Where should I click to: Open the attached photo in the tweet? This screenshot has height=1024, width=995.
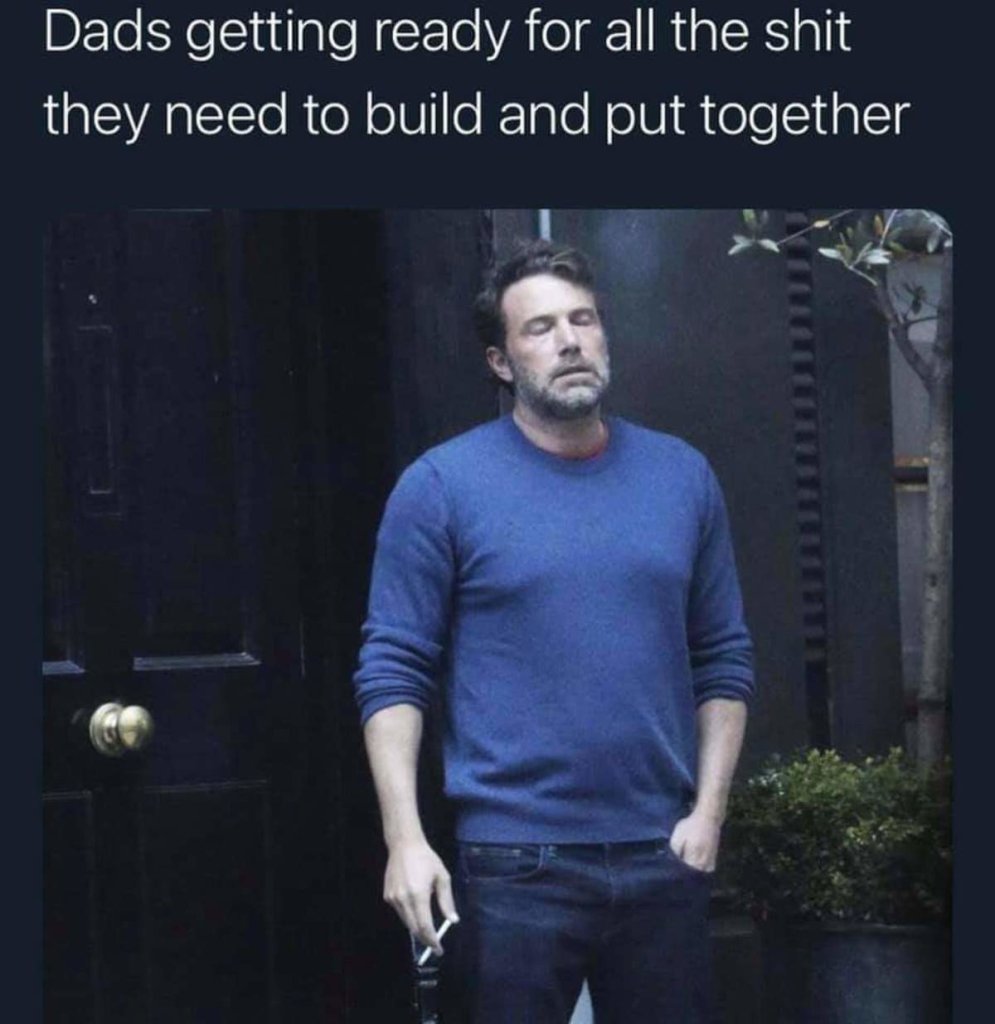498,616
